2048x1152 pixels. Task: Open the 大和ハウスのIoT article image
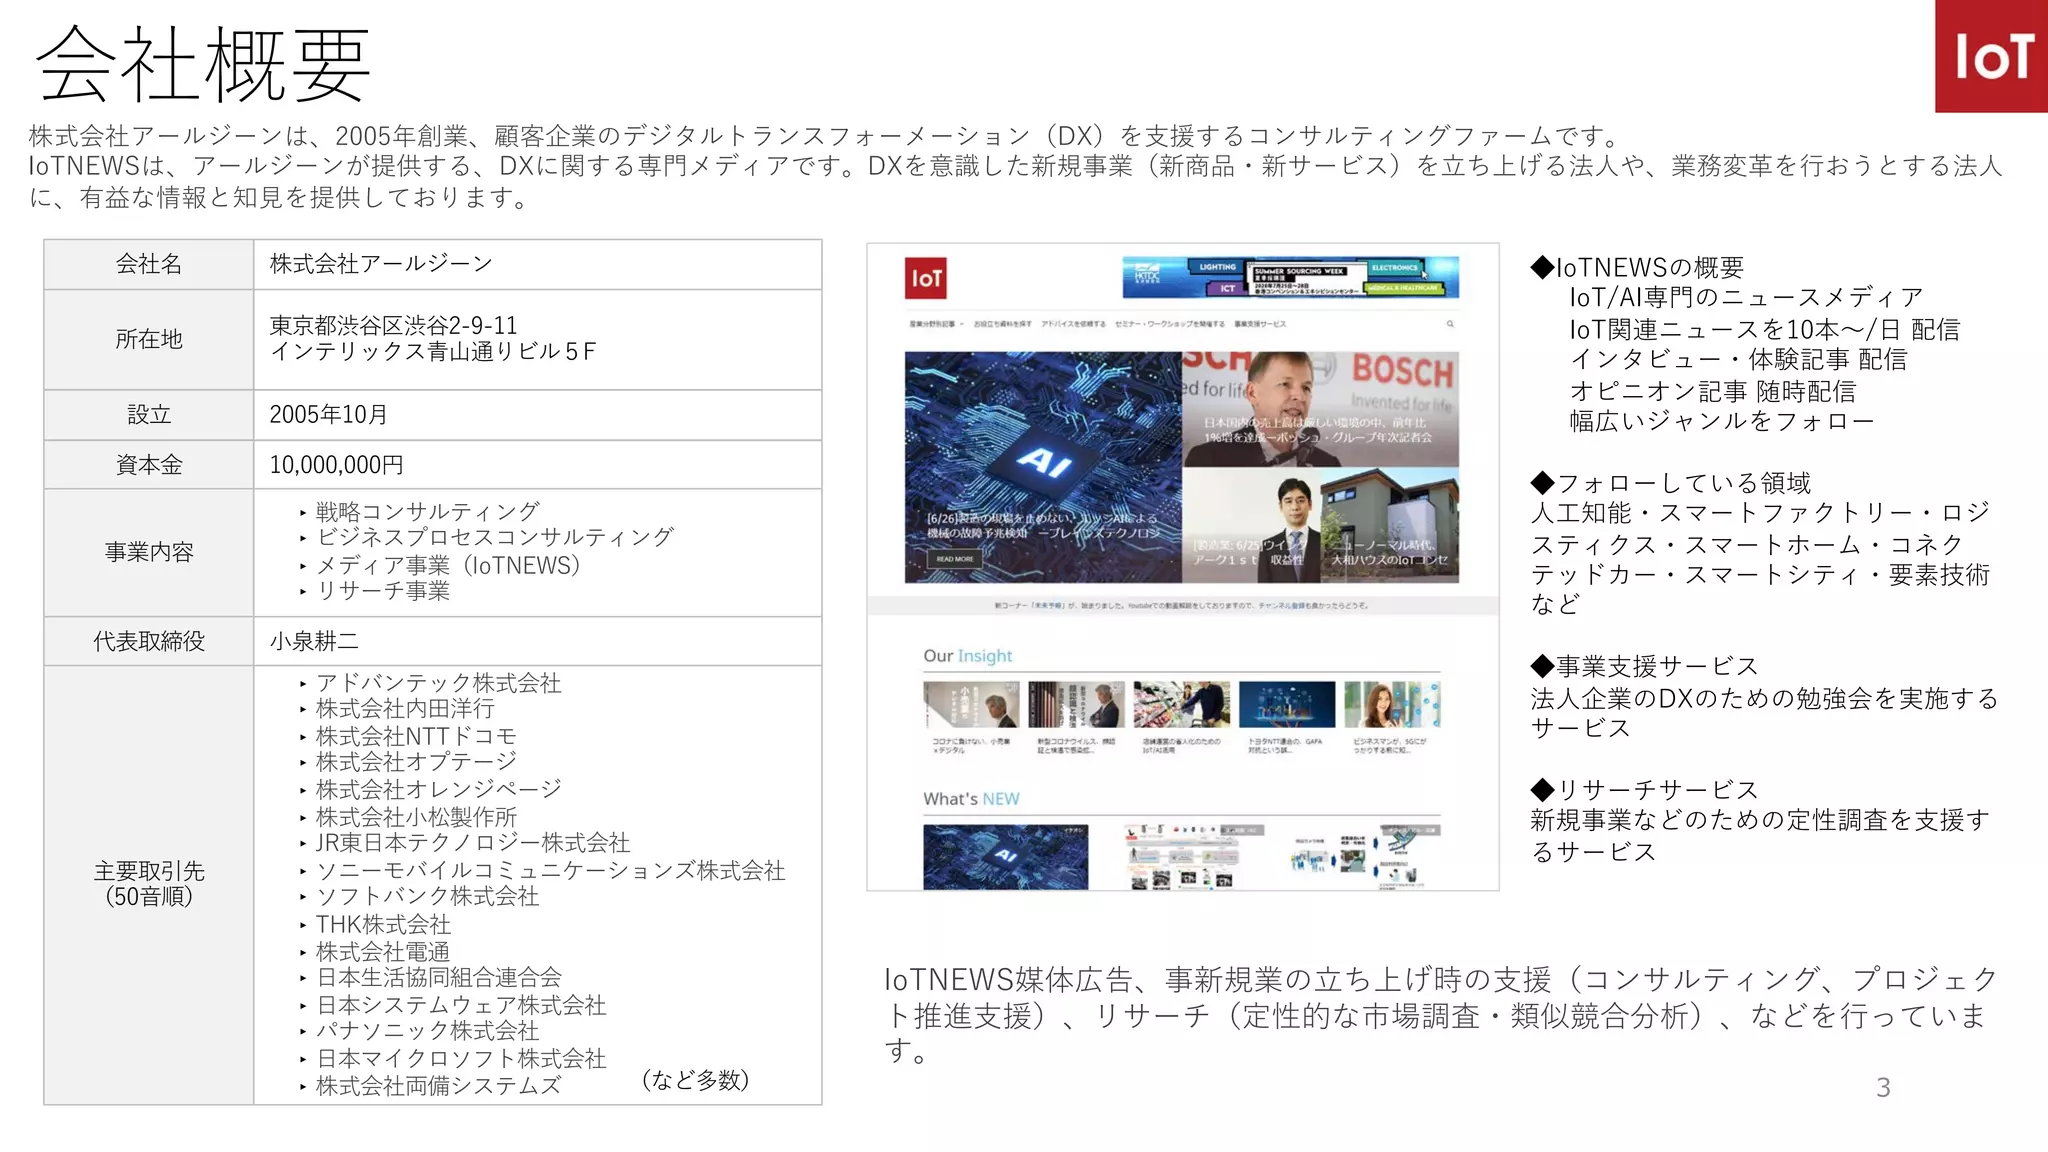pyautogui.click(x=1390, y=525)
